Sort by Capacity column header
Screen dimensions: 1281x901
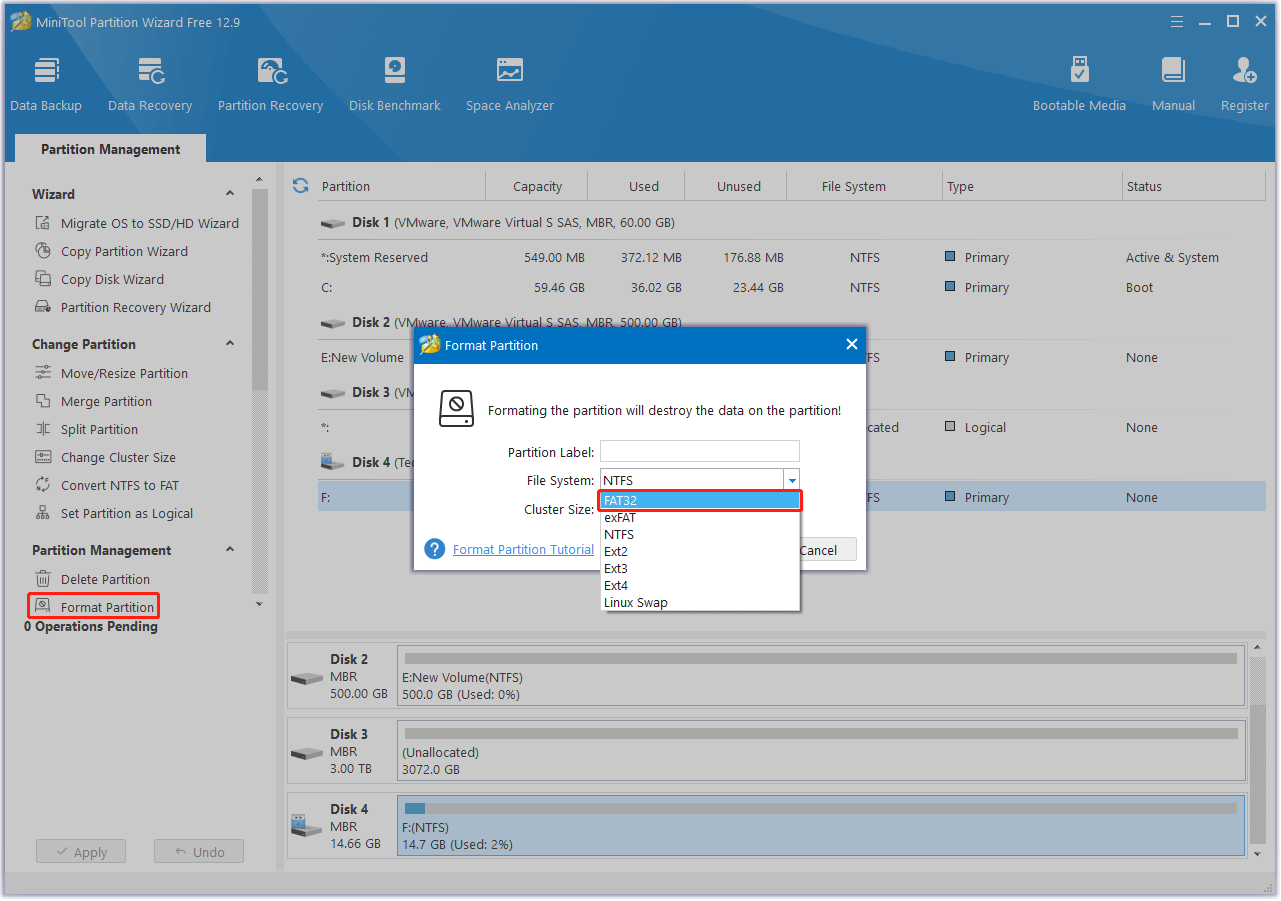(537, 186)
